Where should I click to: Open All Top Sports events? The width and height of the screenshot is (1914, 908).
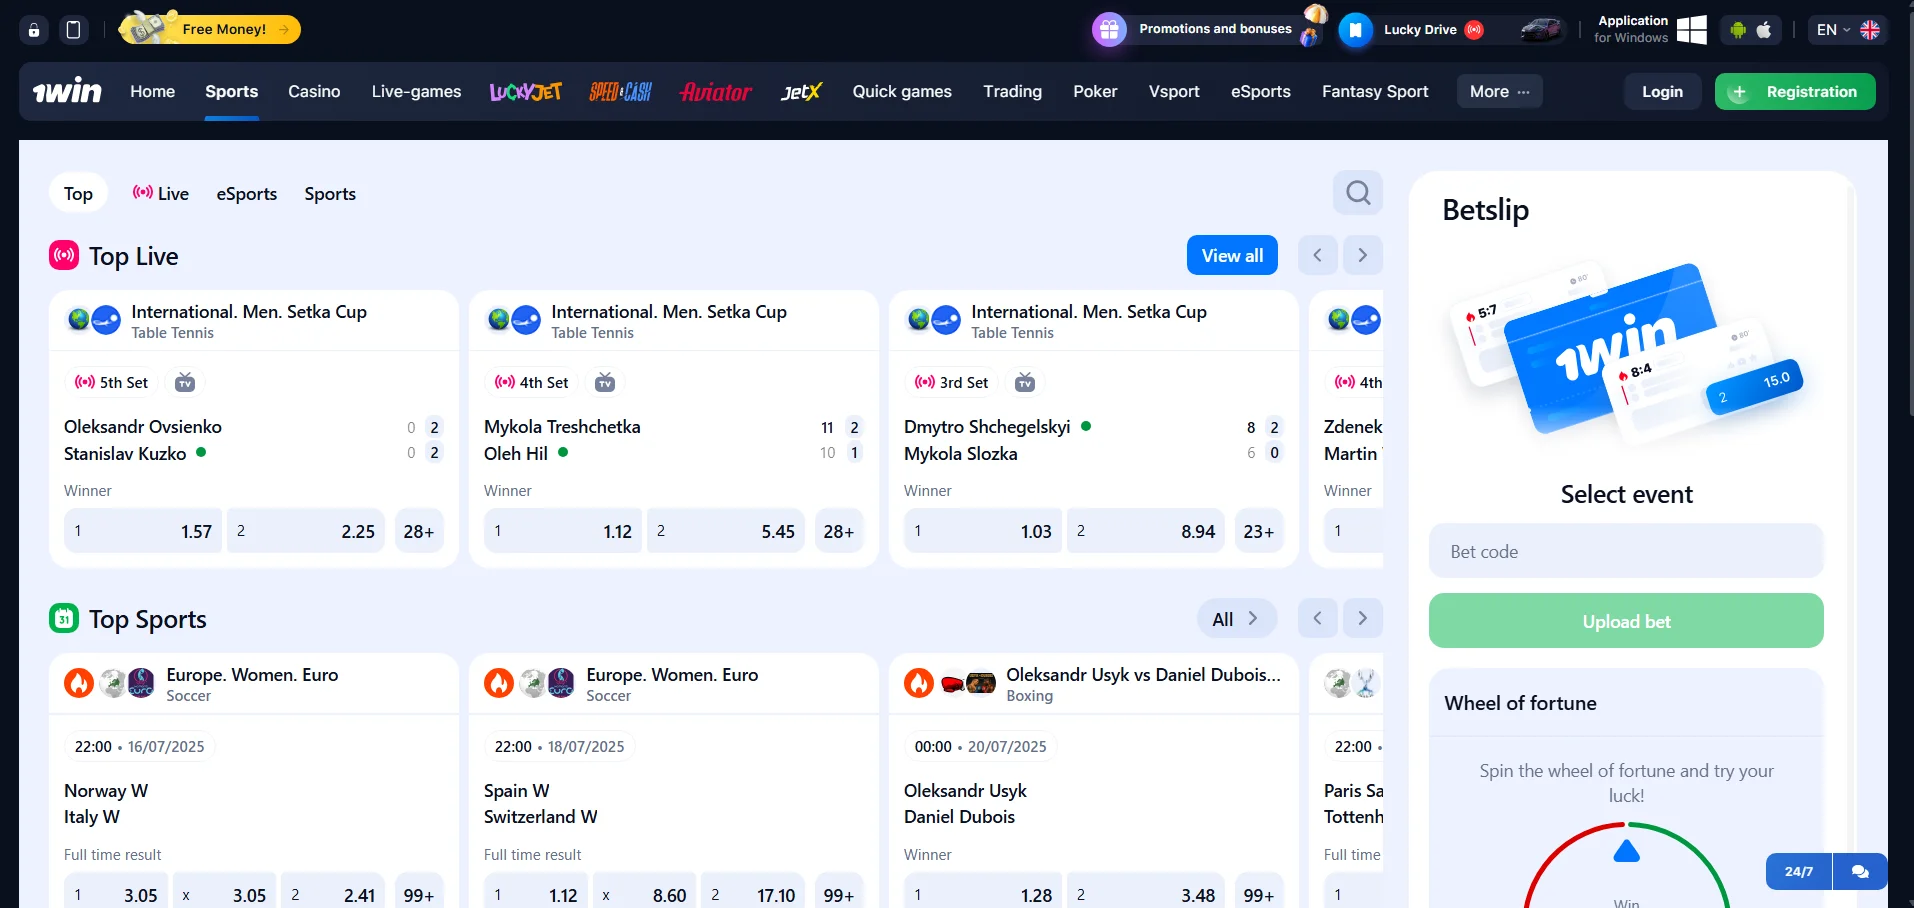(1237, 618)
